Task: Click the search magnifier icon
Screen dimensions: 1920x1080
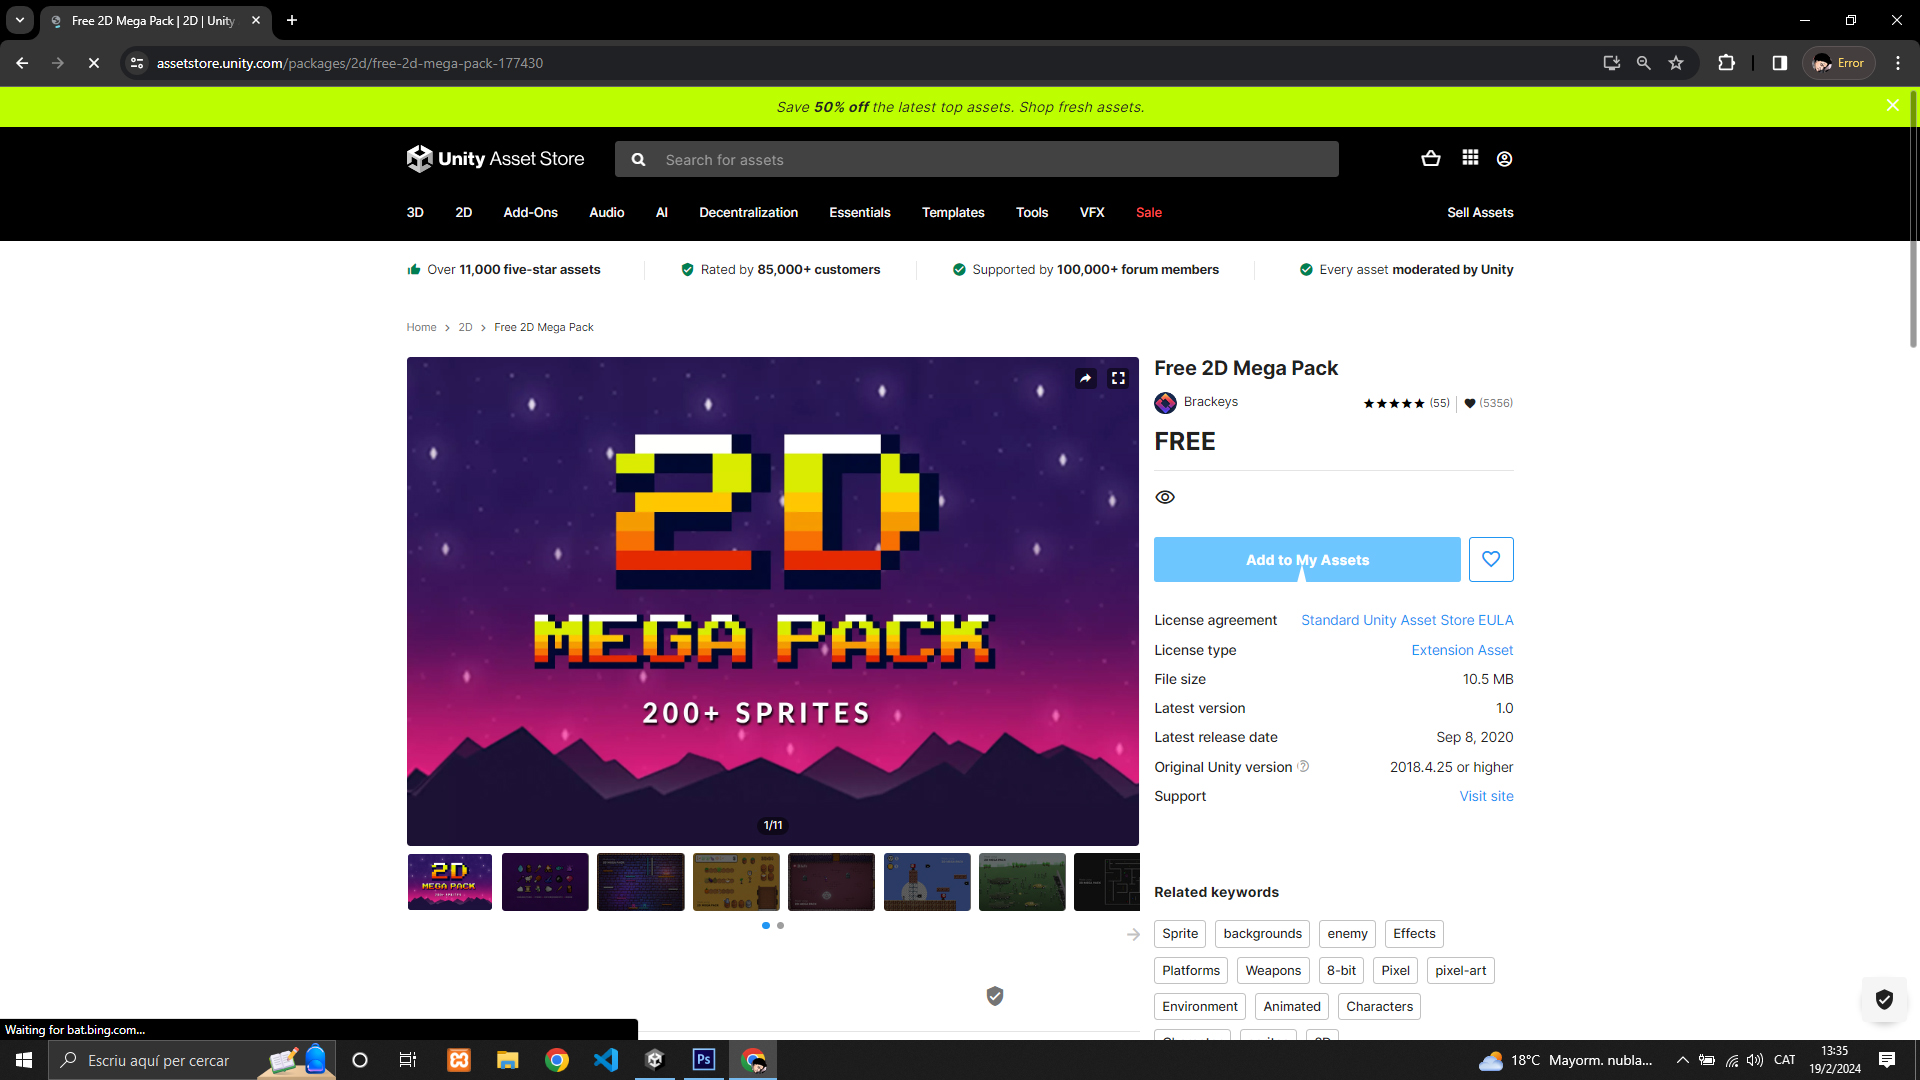Action: [x=639, y=160]
